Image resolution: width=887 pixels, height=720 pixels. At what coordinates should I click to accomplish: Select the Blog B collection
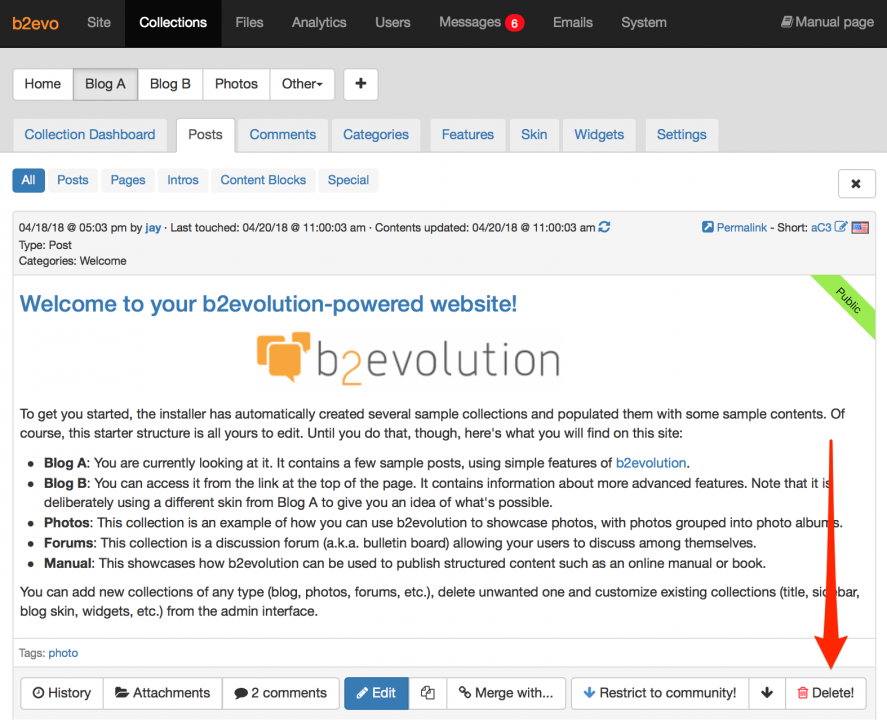point(170,84)
